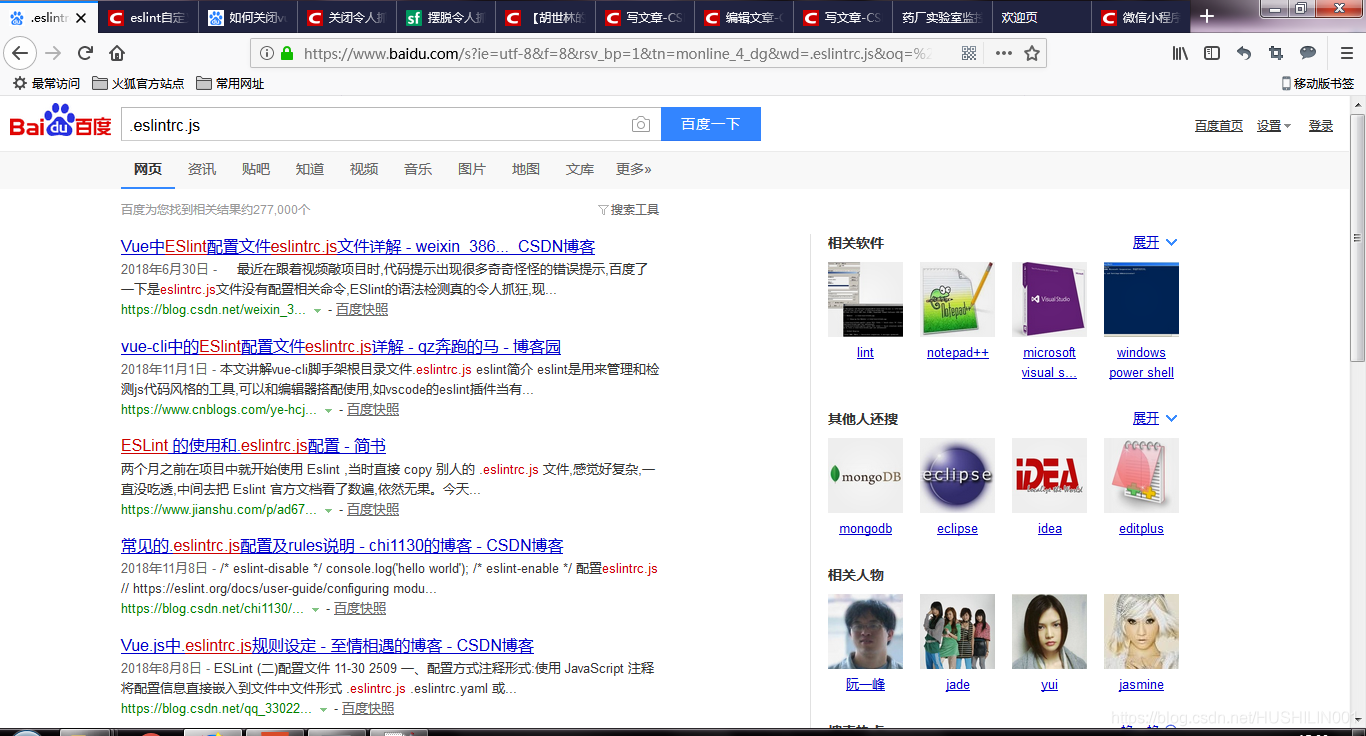
Task: Select the 地图 search category
Action: coord(526,169)
